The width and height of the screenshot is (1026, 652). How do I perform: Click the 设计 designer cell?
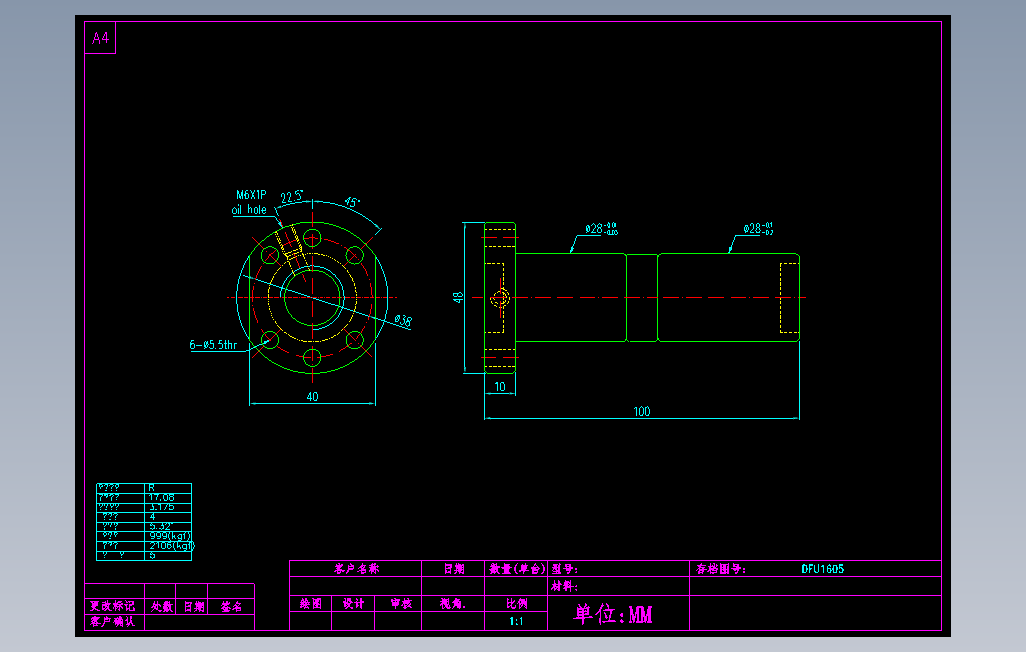point(353,604)
